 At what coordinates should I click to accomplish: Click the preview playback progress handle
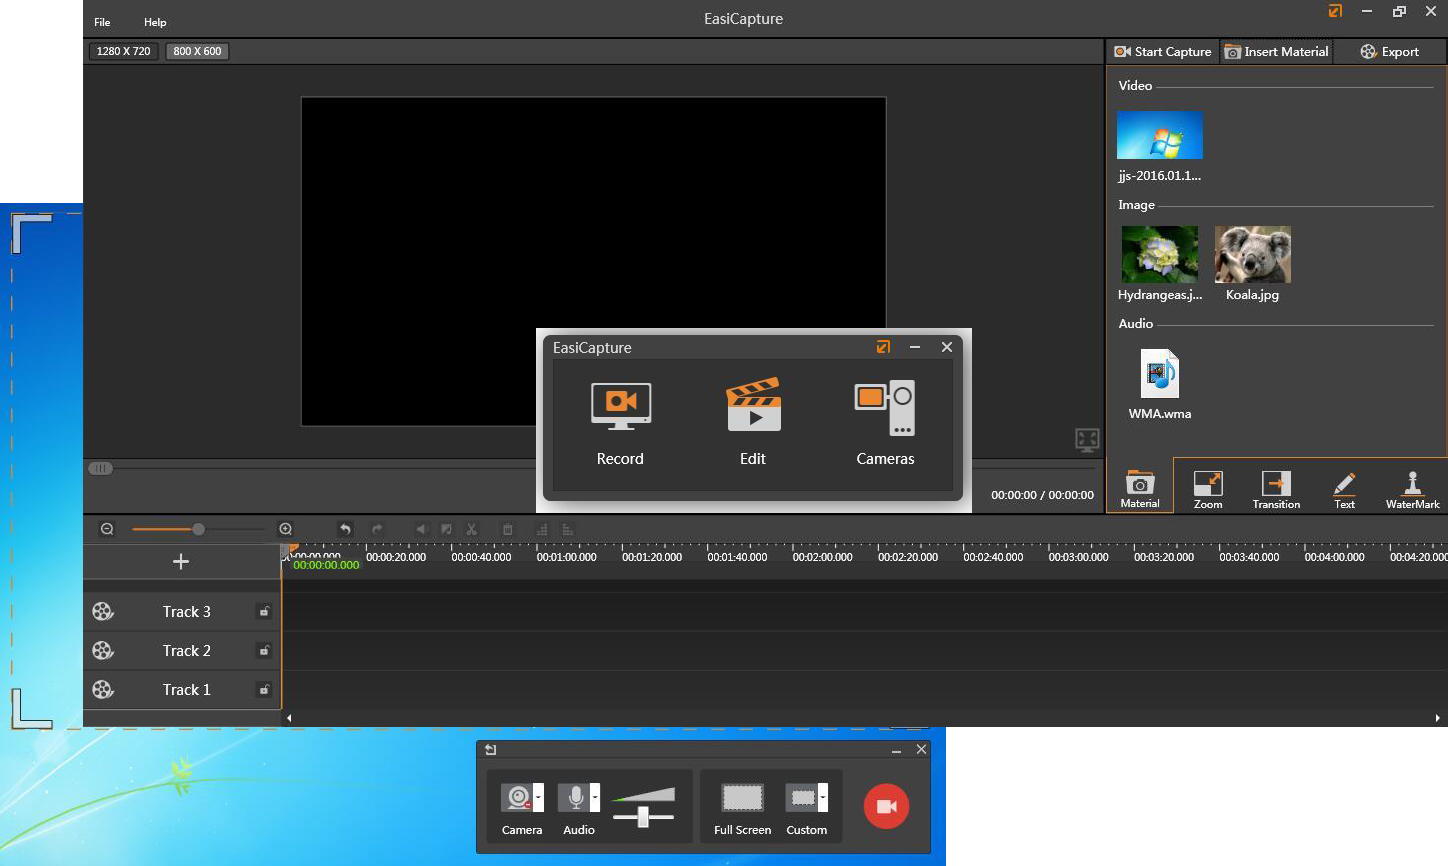point(100,468)
